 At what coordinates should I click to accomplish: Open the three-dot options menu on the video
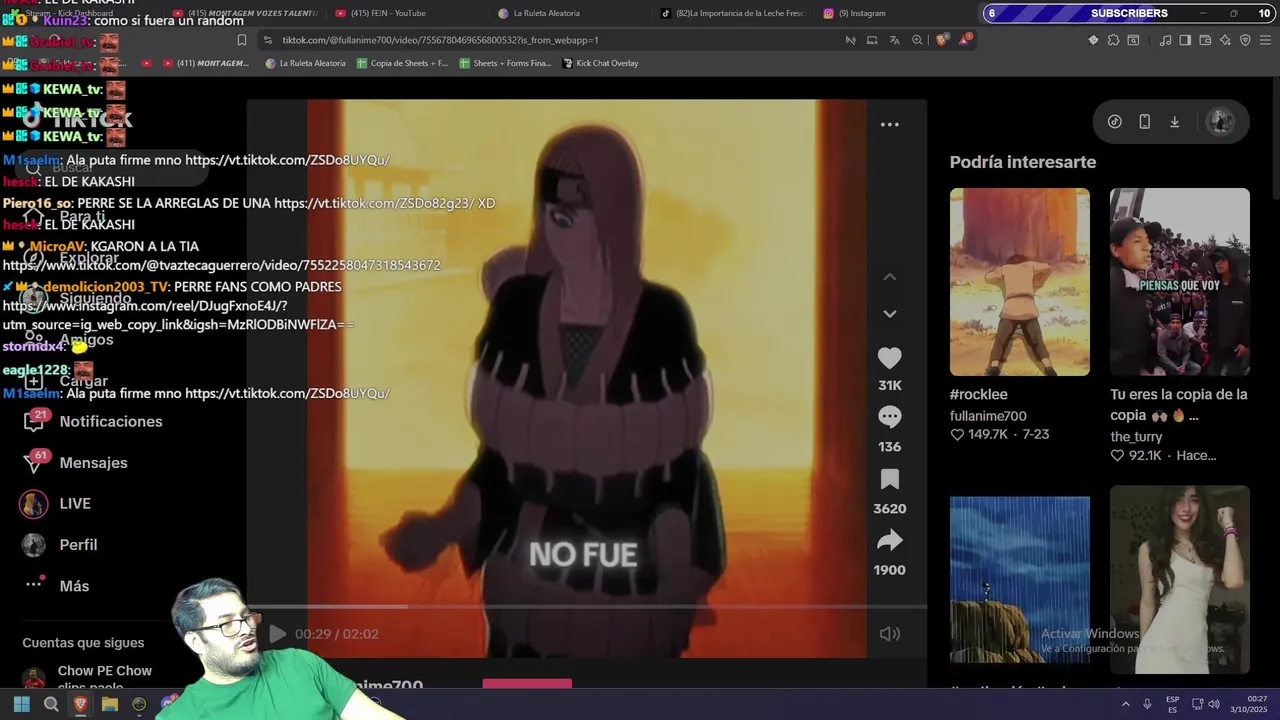[x=889, y=125]
